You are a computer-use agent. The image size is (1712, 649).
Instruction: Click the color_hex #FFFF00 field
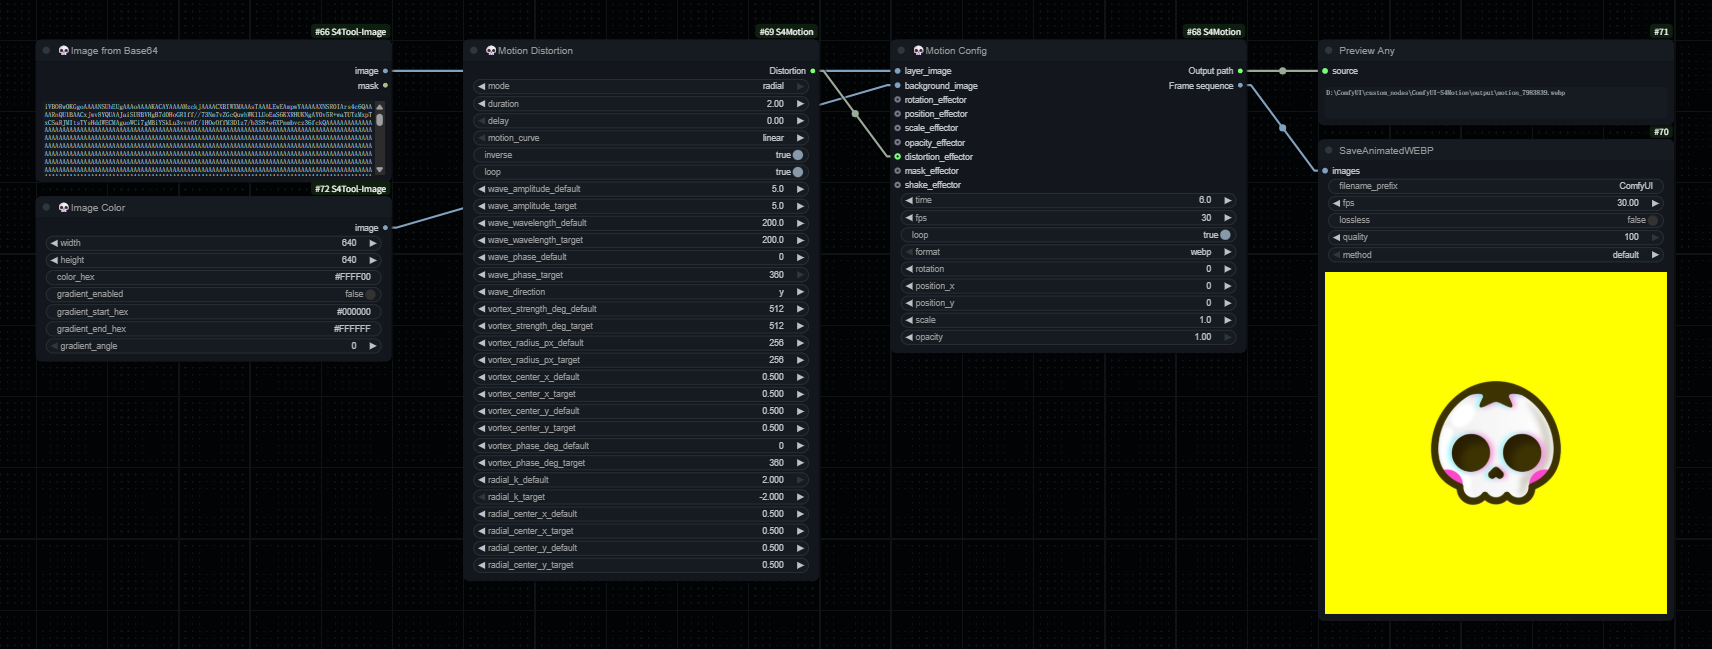(x=214, y=277)
